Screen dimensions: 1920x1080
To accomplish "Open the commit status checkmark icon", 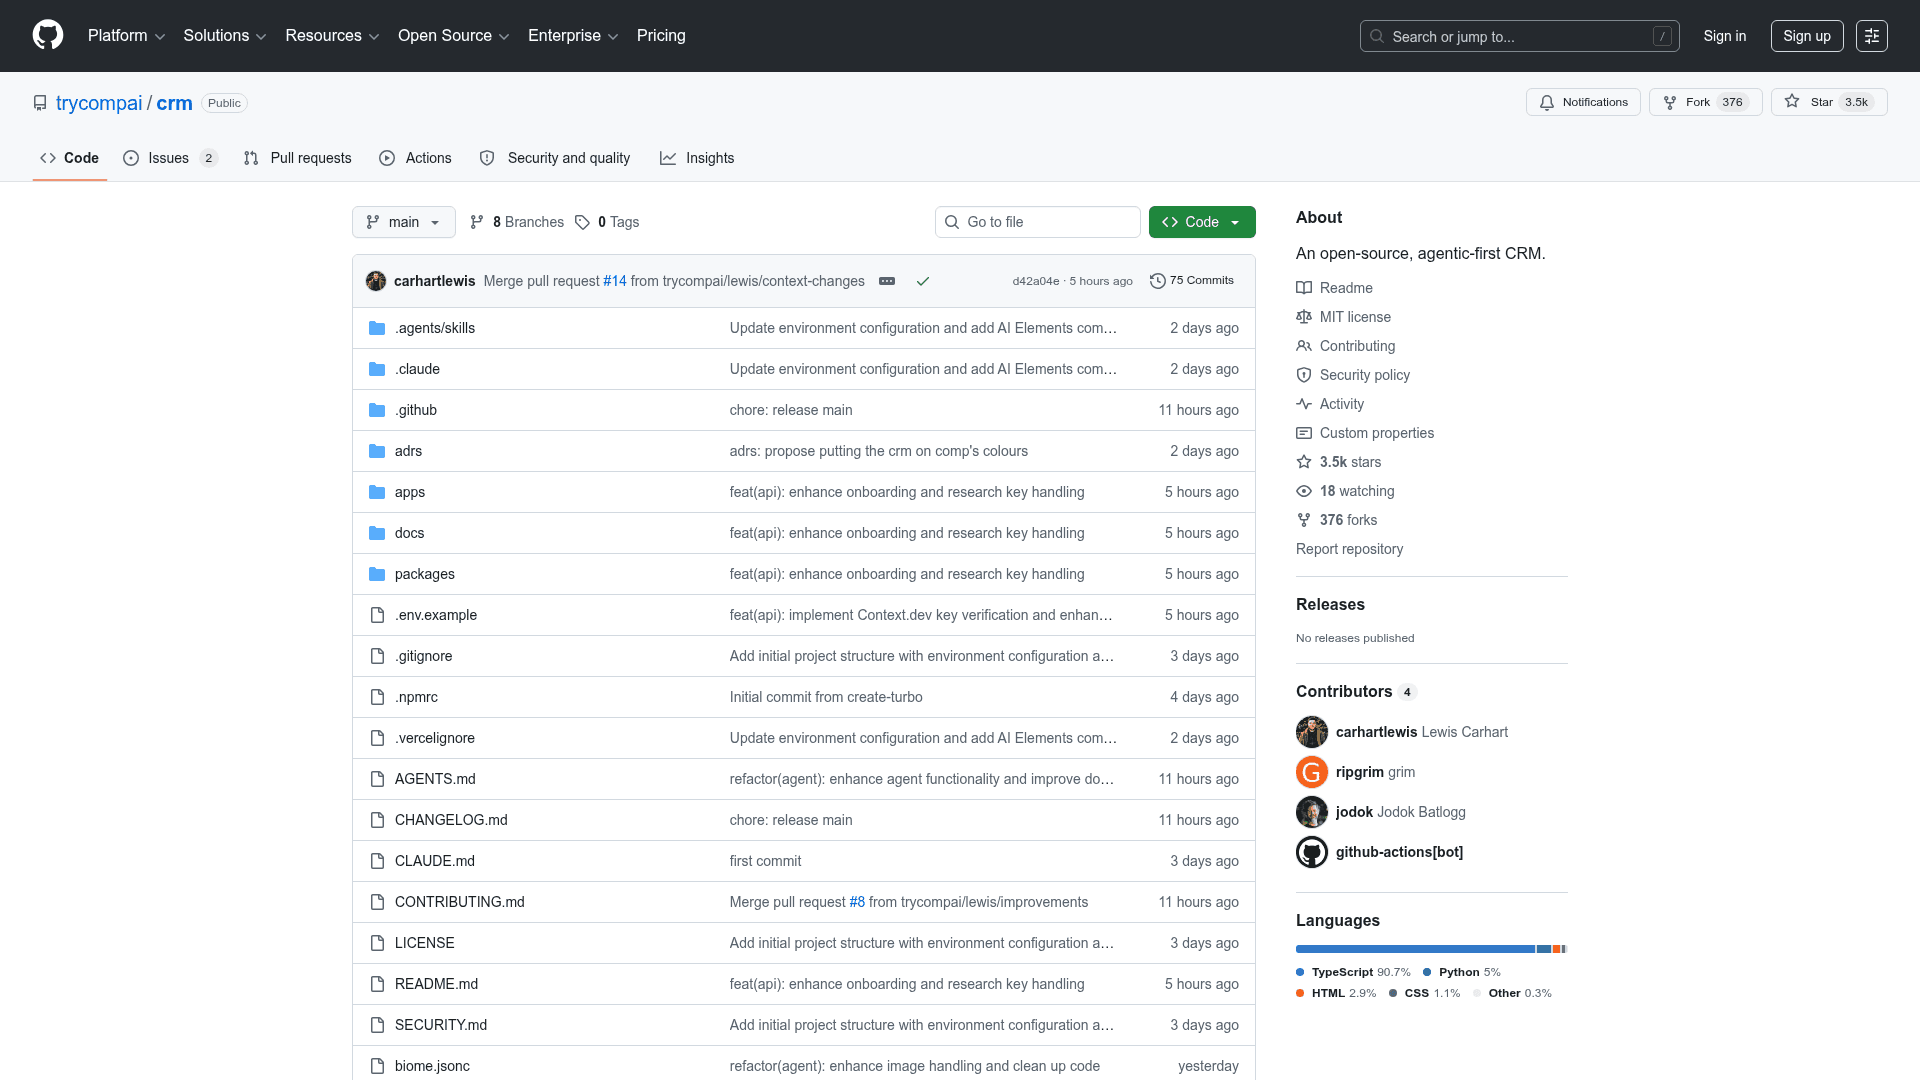I will [x=923, y=281].
